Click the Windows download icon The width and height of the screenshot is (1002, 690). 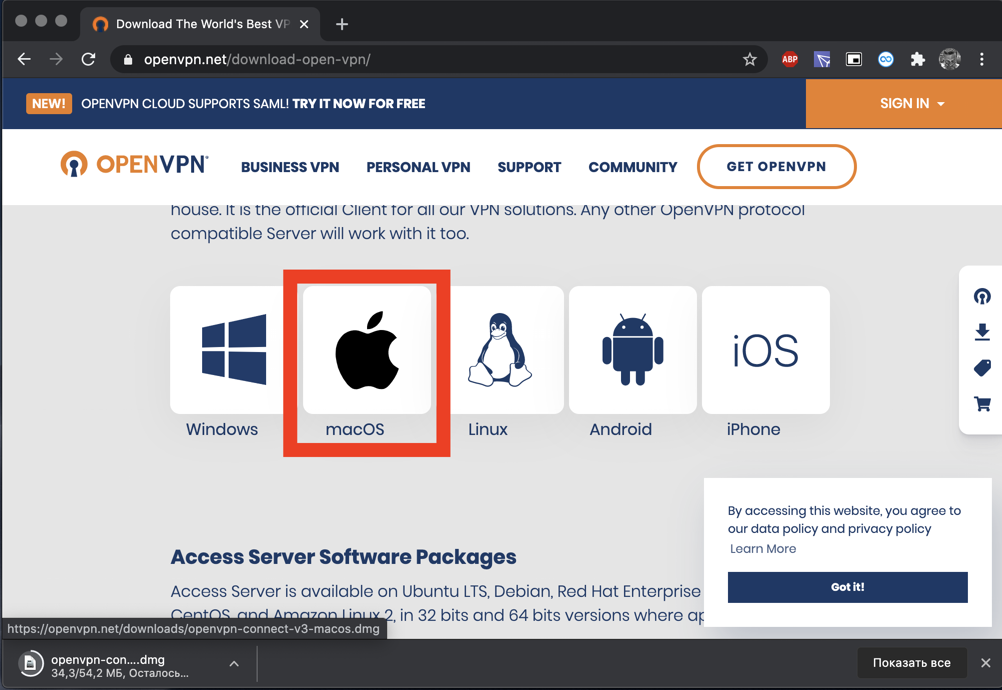234,350
